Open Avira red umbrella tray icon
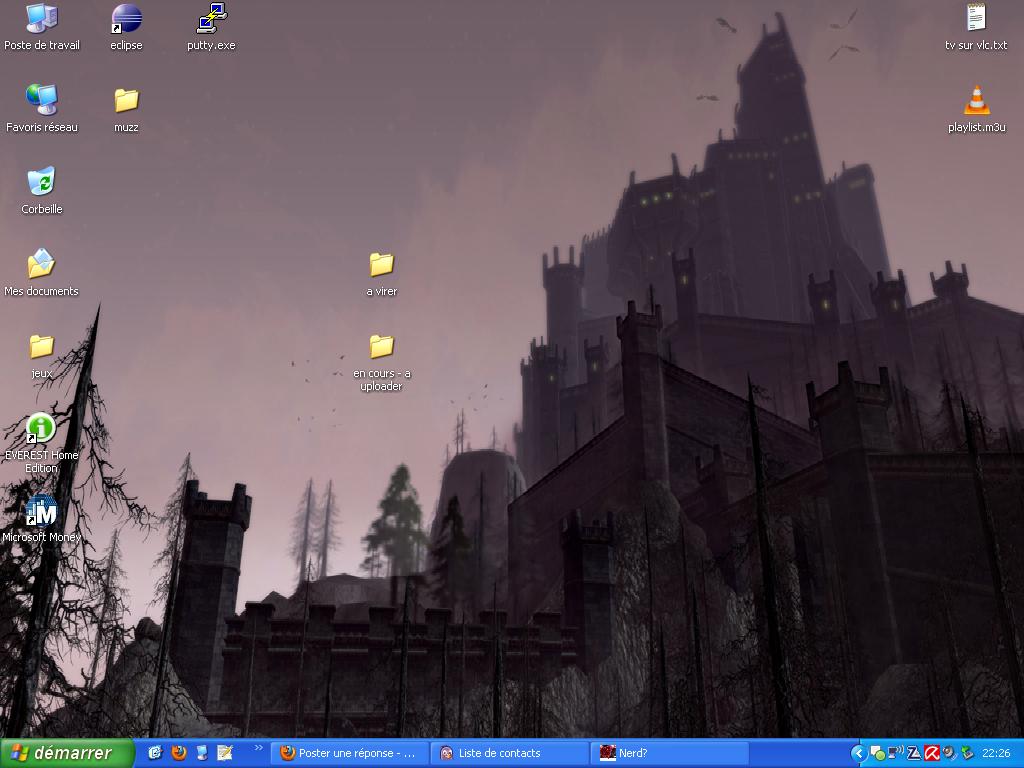Image resolution: width=1024 pixels, height=768 pixels. click(x=931, y=754)
